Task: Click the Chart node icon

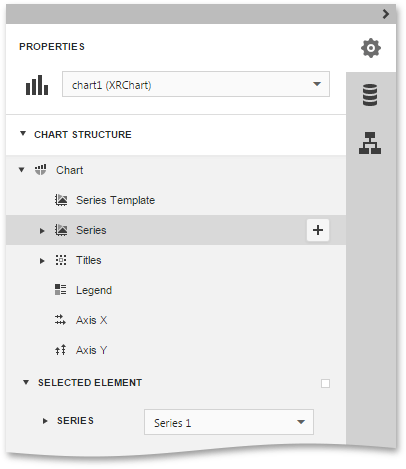Action: (41, 170)
